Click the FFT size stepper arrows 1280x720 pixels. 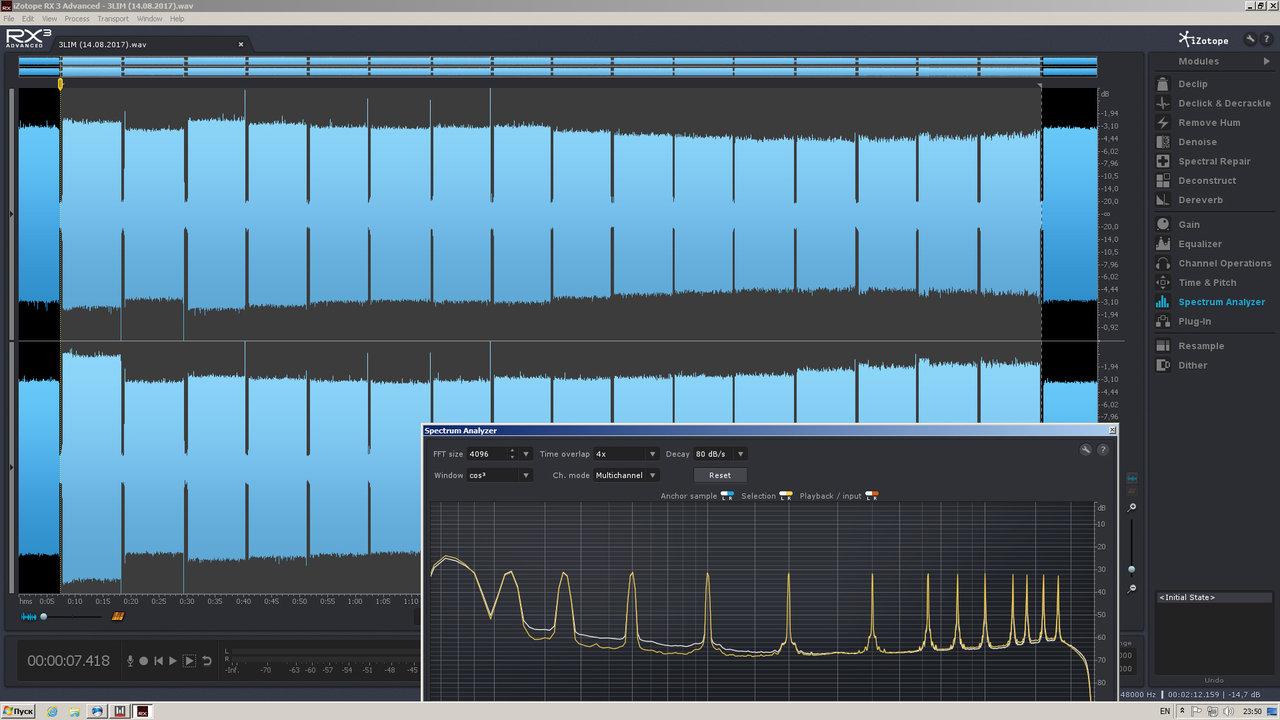[x=512, y=454]
